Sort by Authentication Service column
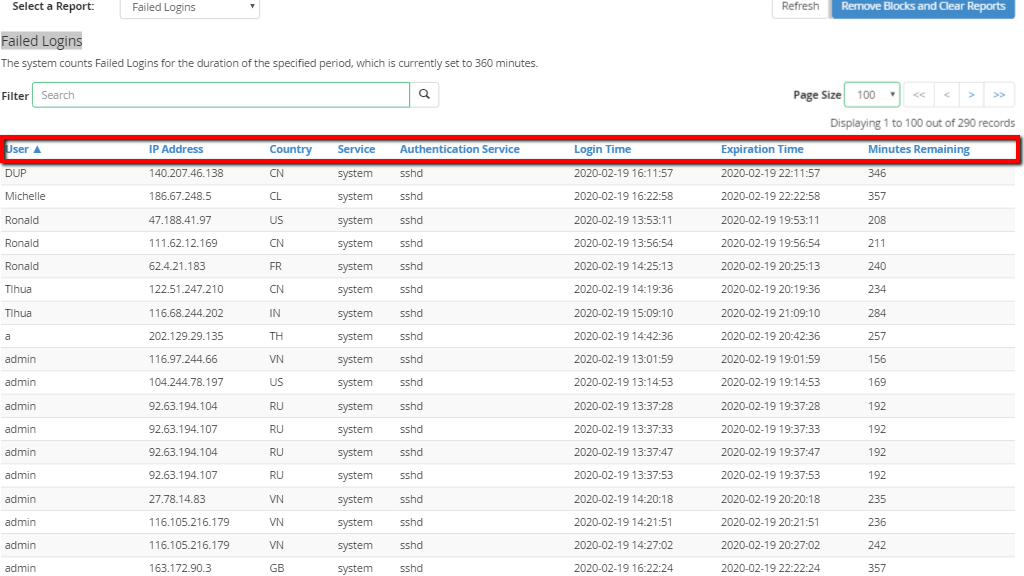 460,149
